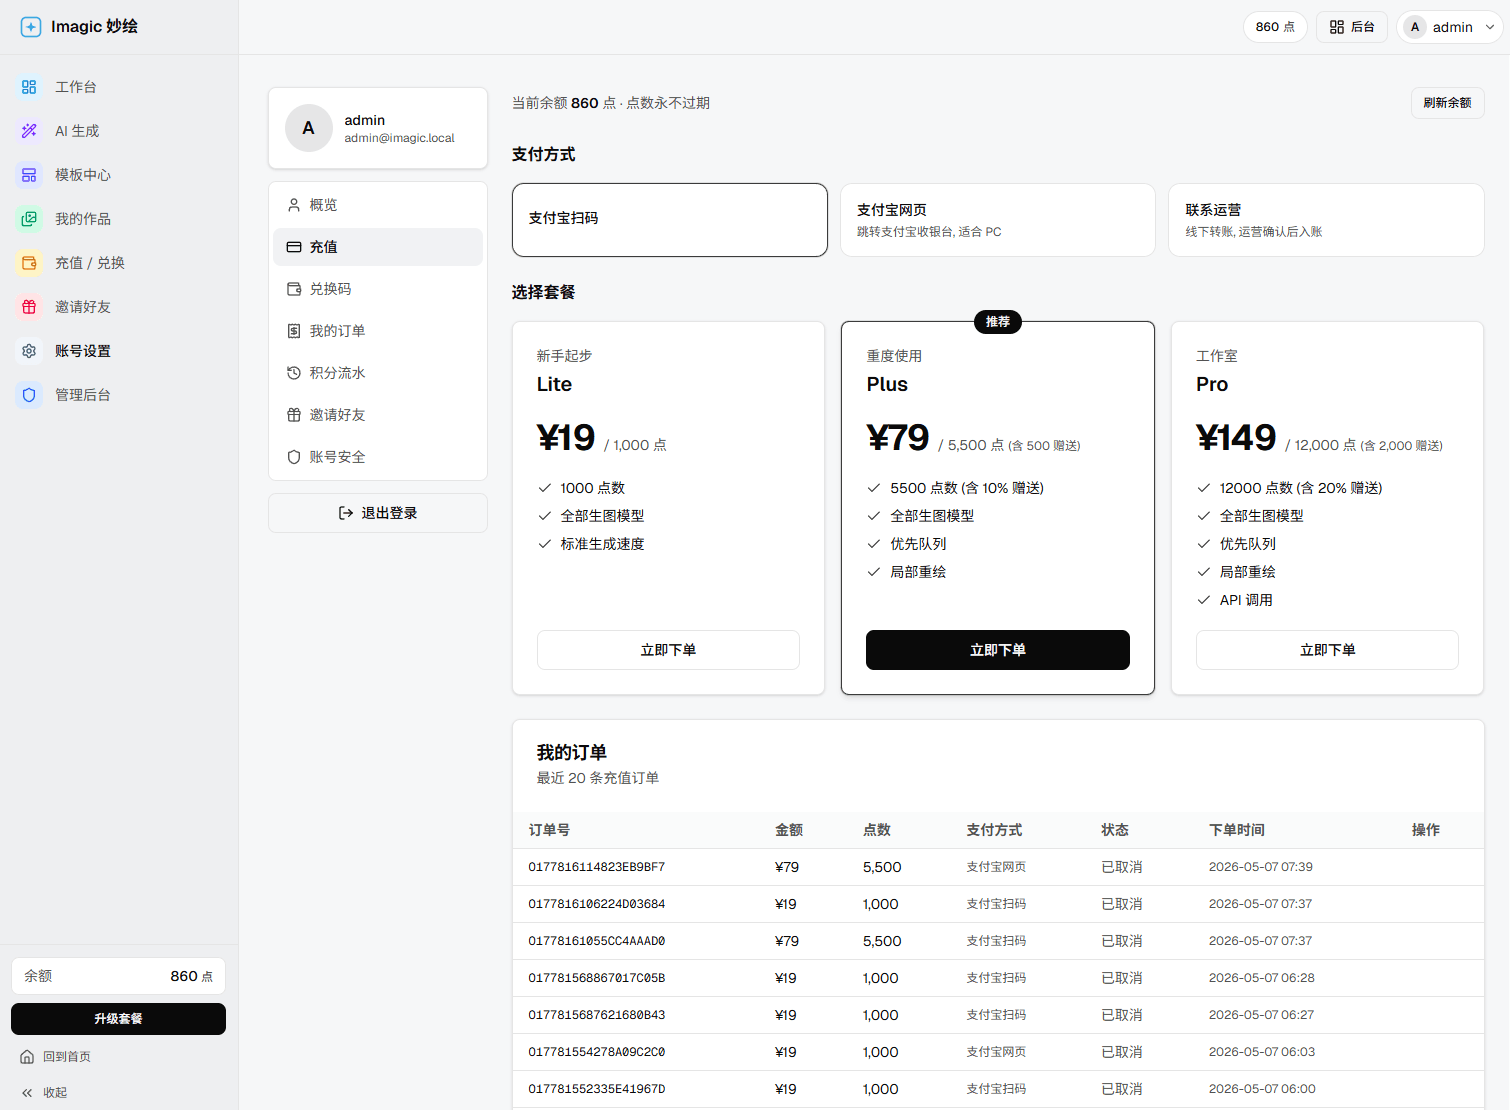
Task: Click the 升级套餐 button
Action: click(x=118, y=1019)
